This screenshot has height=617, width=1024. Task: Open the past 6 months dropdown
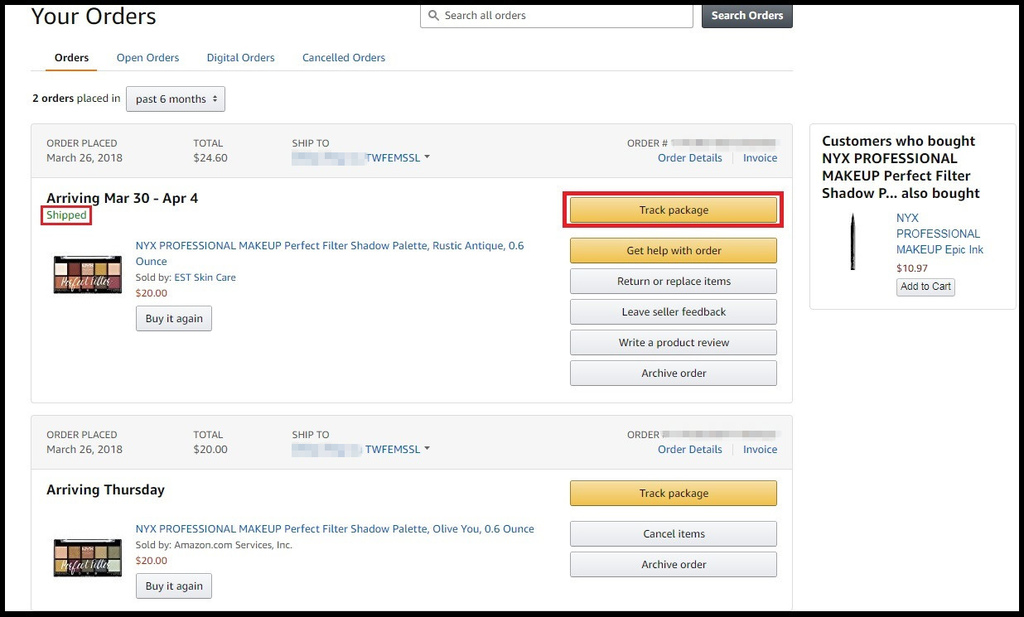[175, 99]
